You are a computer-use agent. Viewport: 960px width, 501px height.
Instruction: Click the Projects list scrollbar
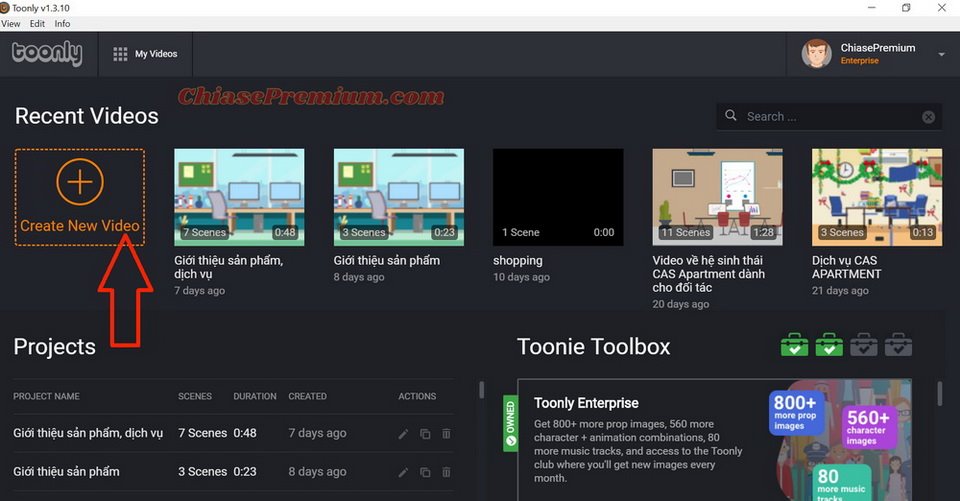coord(481,390)
